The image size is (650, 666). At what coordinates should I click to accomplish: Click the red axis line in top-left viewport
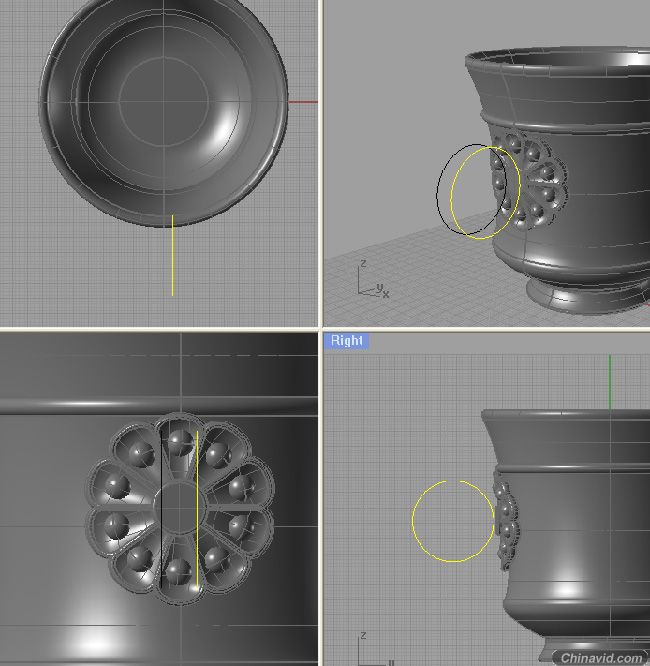(x=303, y=102)
